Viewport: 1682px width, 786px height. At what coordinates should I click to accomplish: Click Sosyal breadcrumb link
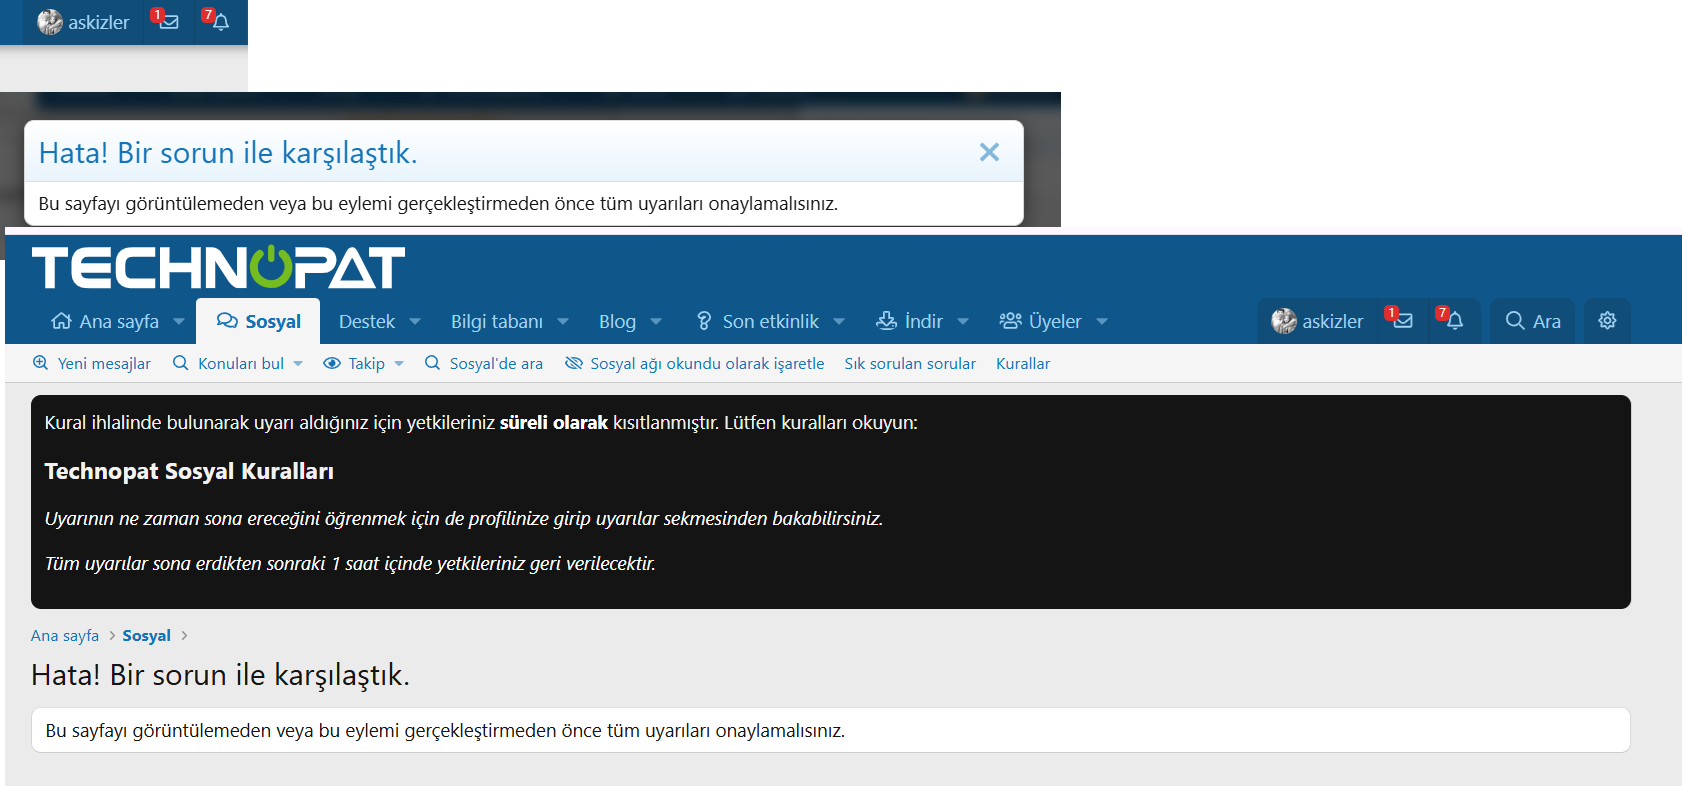coord(147,635)
